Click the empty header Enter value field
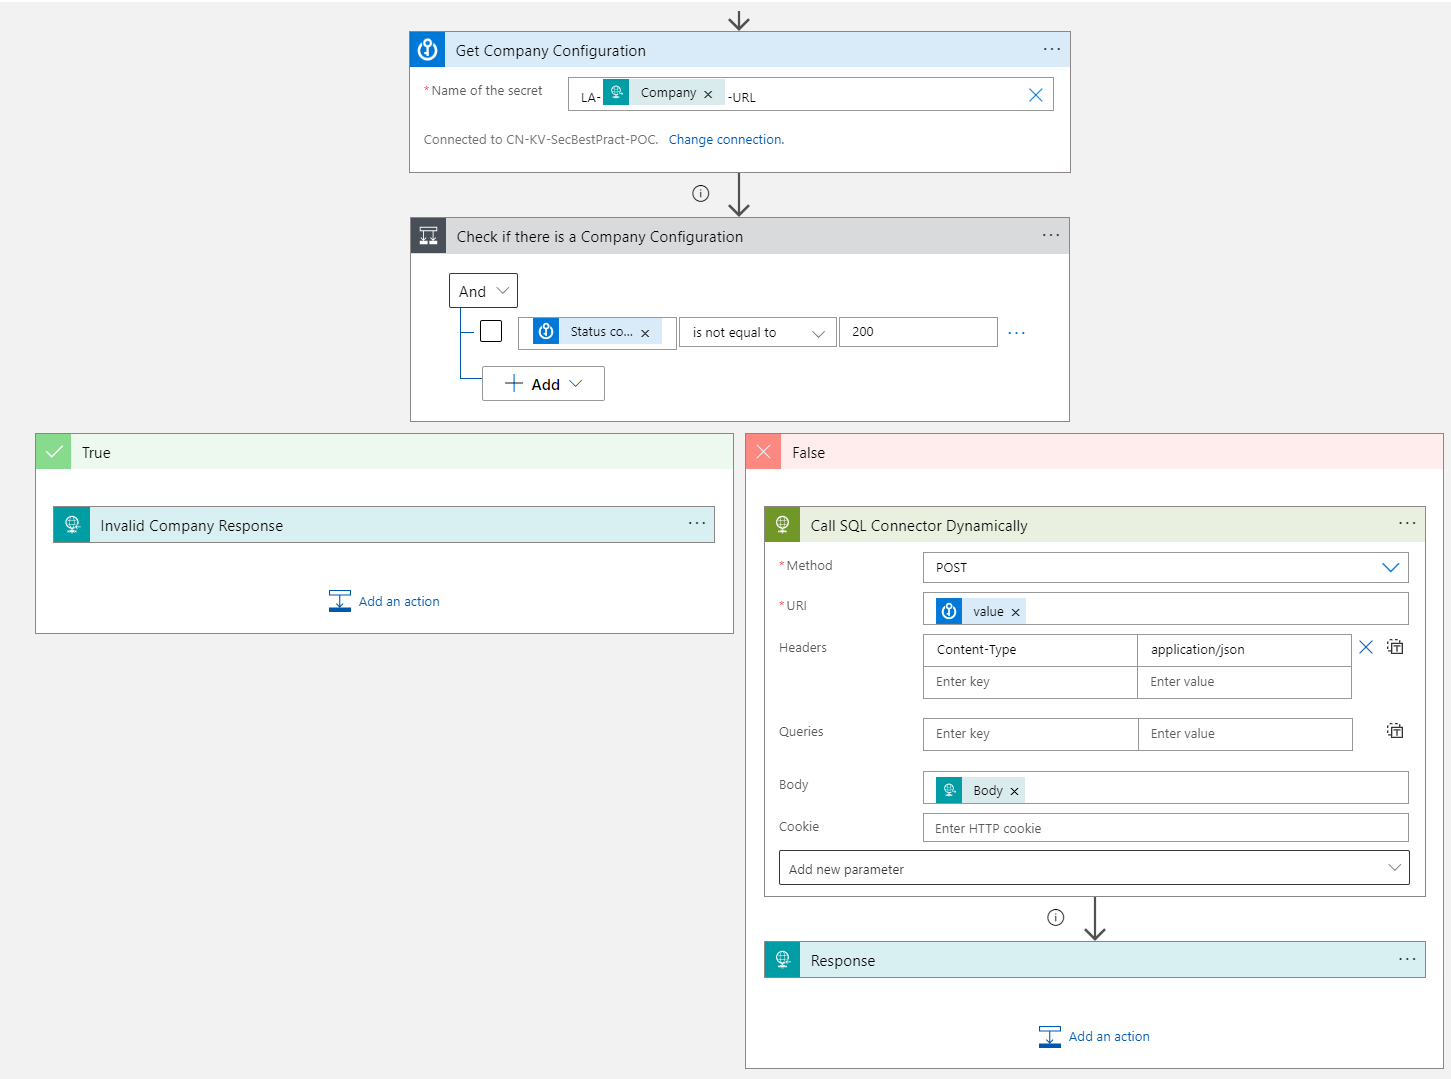1451x1079 pixels. [1244, 682]
